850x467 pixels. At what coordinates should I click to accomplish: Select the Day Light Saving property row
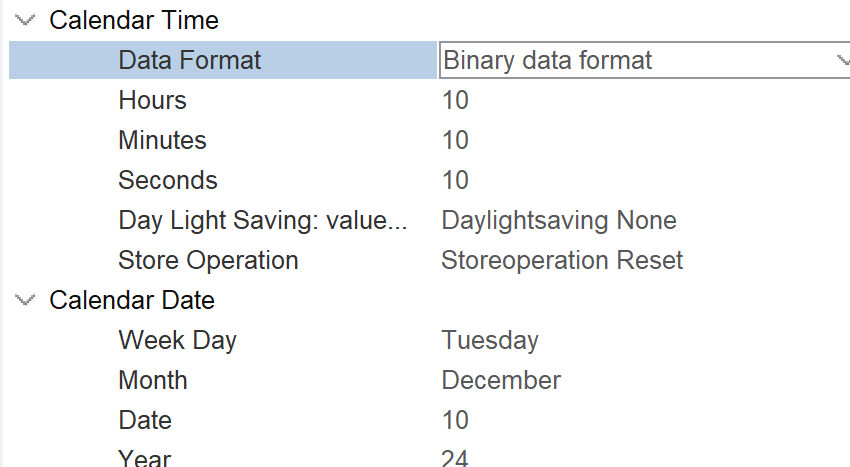[262, 220]
